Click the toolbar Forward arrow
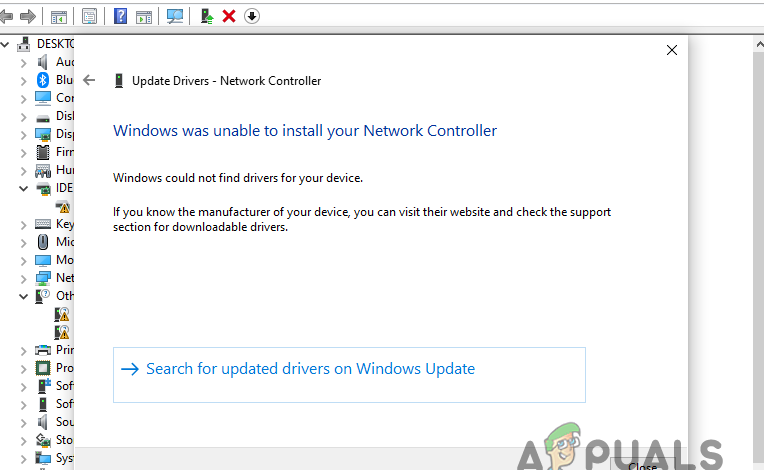Viewport: 764px width, 470px height. (x=28, y=16)
